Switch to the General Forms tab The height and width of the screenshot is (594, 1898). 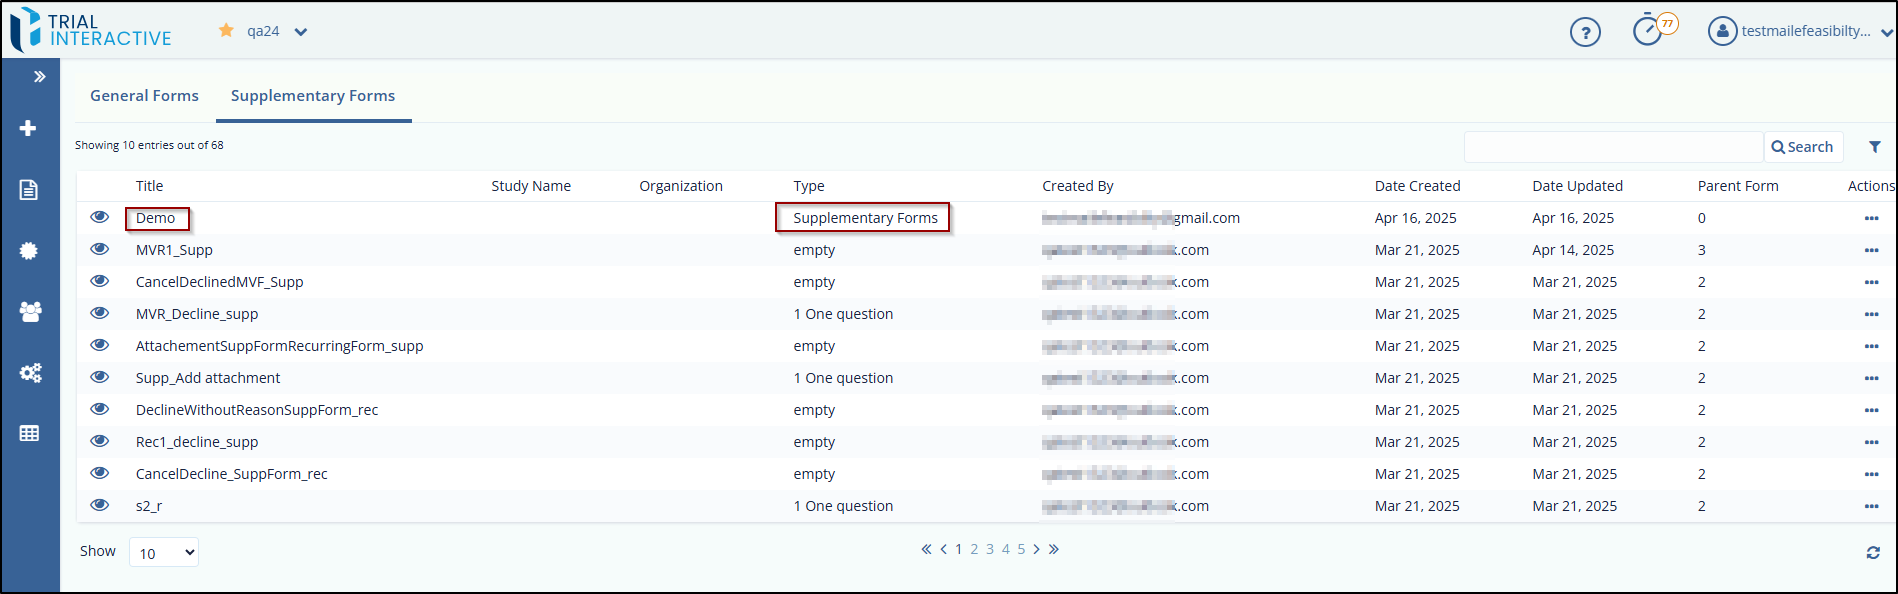(144, 96)
